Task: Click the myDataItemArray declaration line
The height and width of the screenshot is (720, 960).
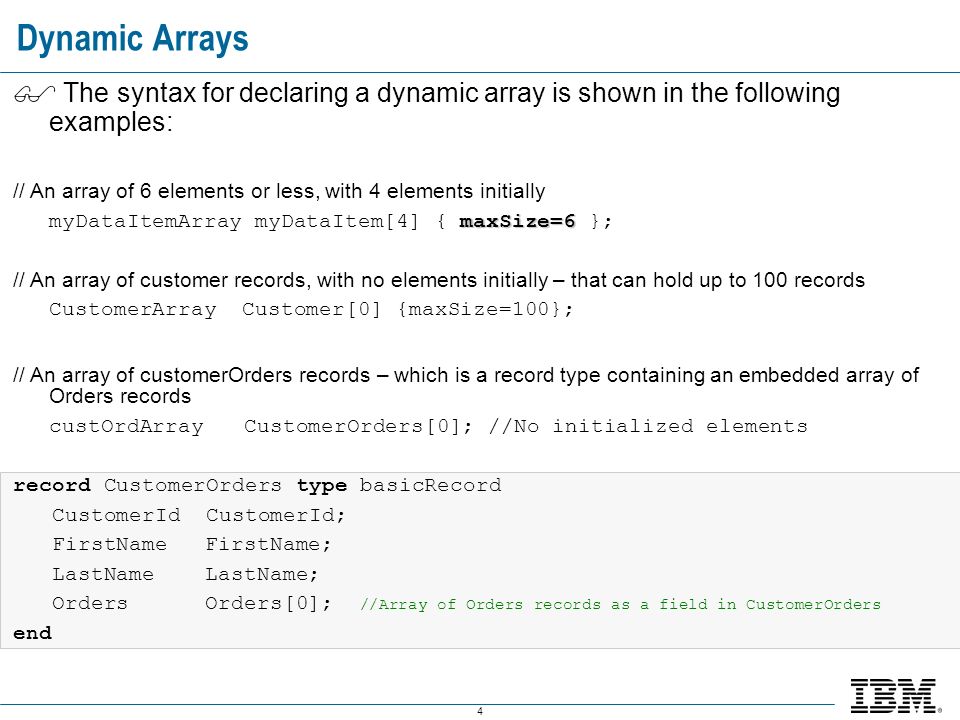Action: tap(330, 221)
